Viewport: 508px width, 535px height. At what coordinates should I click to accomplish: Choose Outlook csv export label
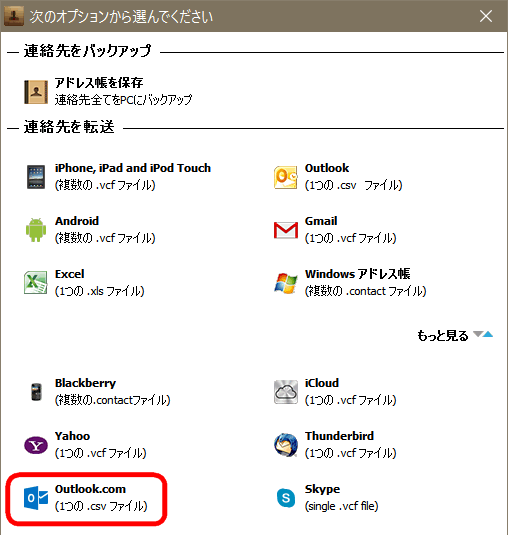tap(327, 168)
